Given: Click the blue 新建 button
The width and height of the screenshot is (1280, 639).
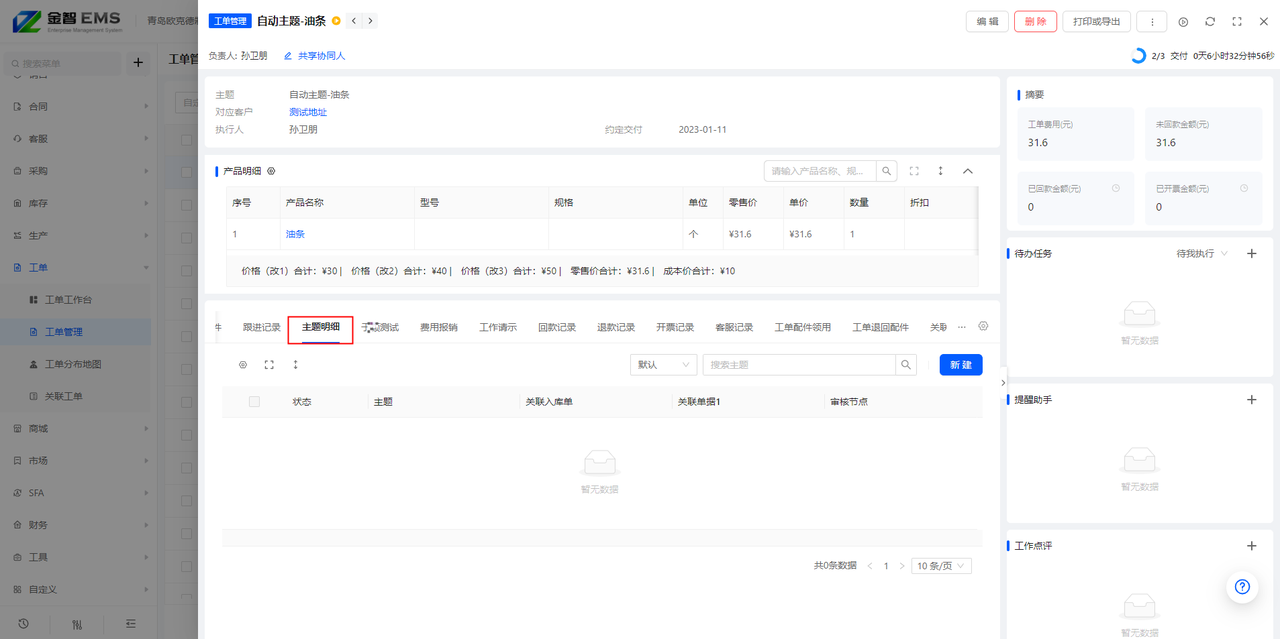Looking at the screenshot, I should point(961,365).
